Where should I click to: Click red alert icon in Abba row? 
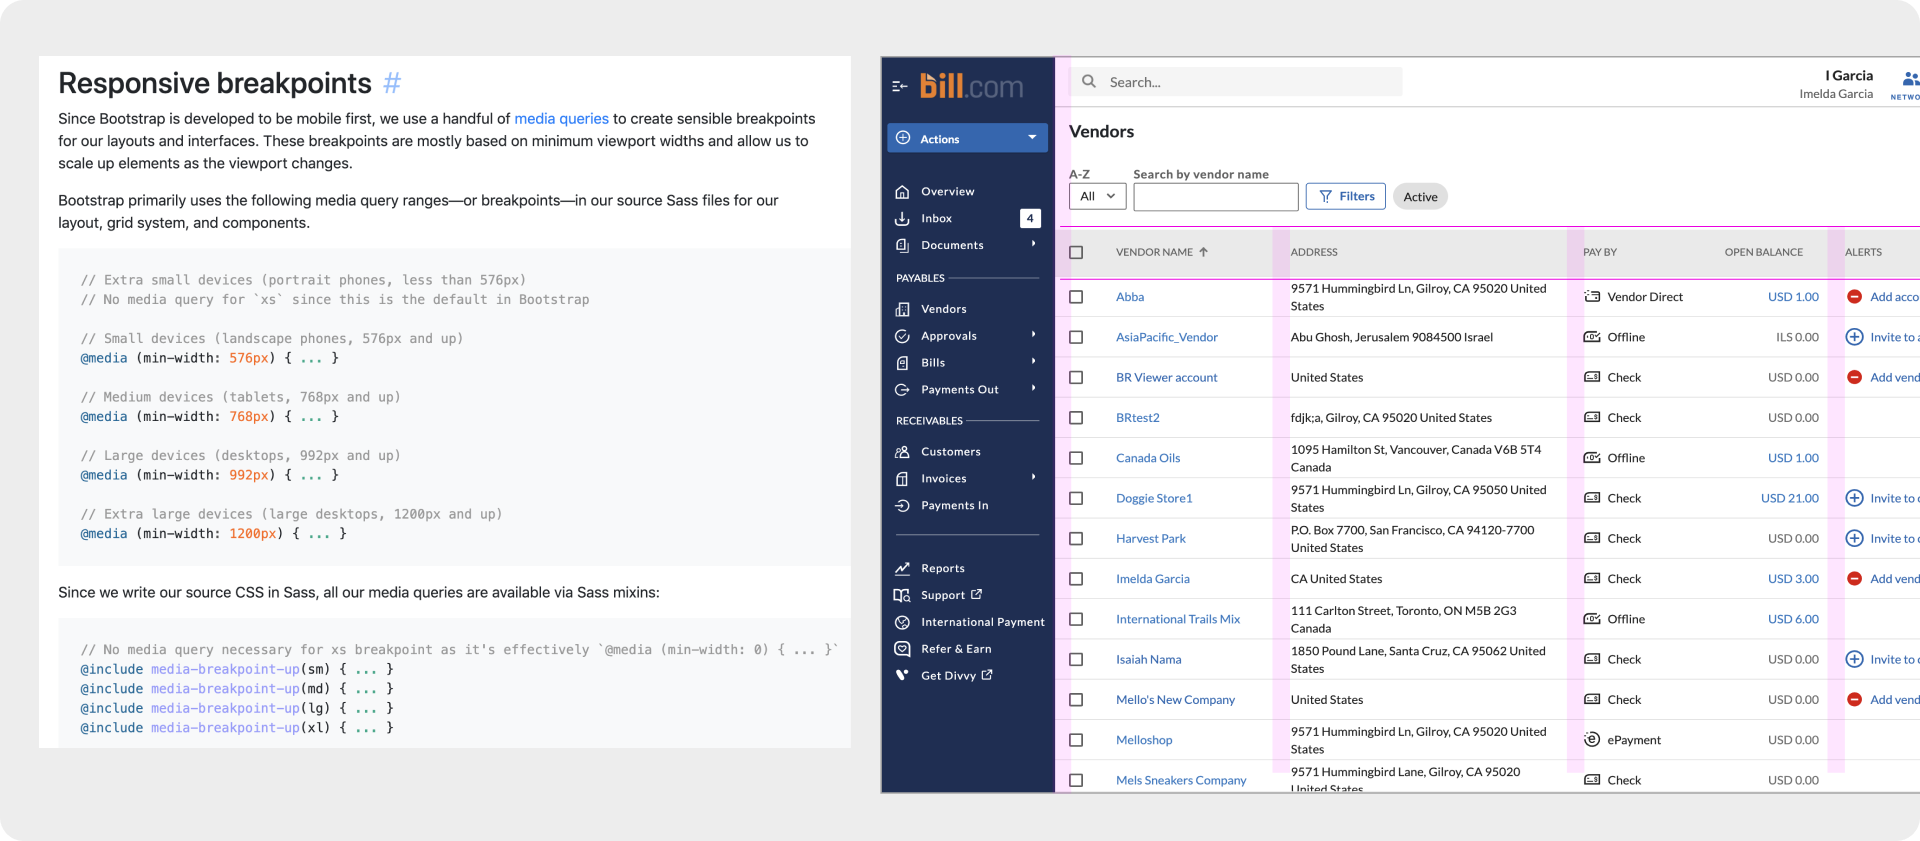(x=1854, y=297)
